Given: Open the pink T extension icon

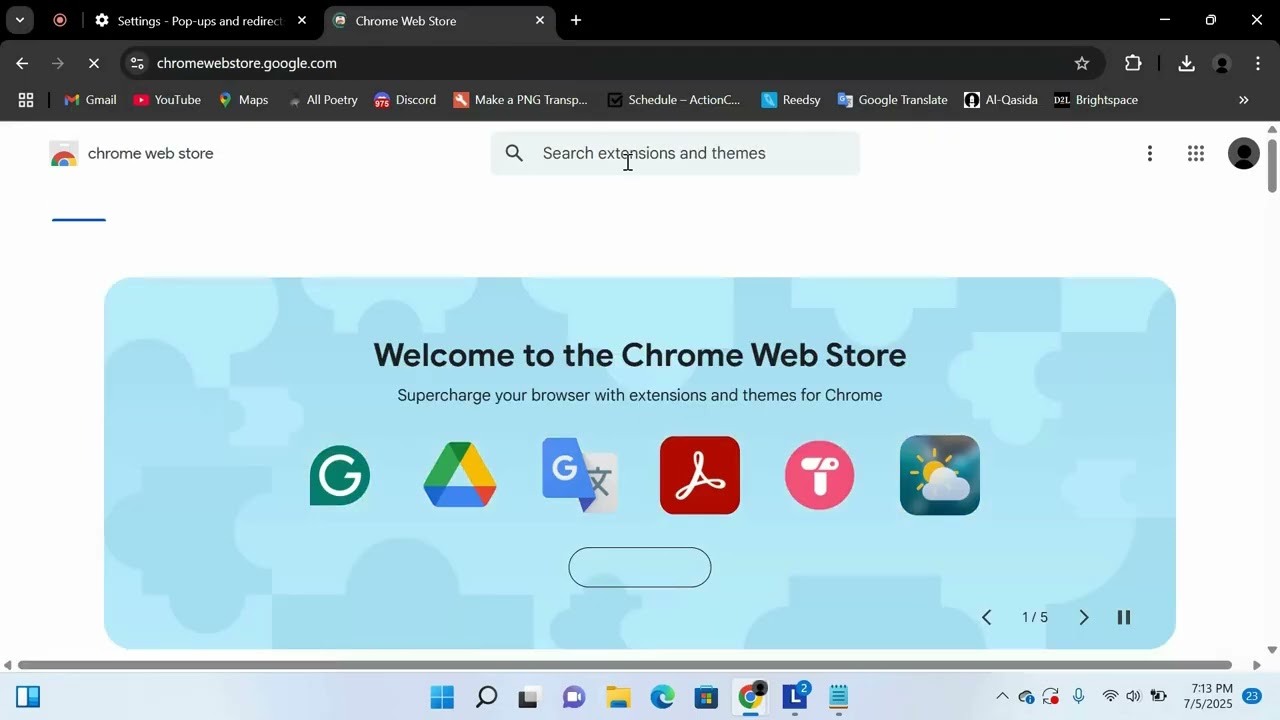Looking at the screenshot, I should click(820, 475).
